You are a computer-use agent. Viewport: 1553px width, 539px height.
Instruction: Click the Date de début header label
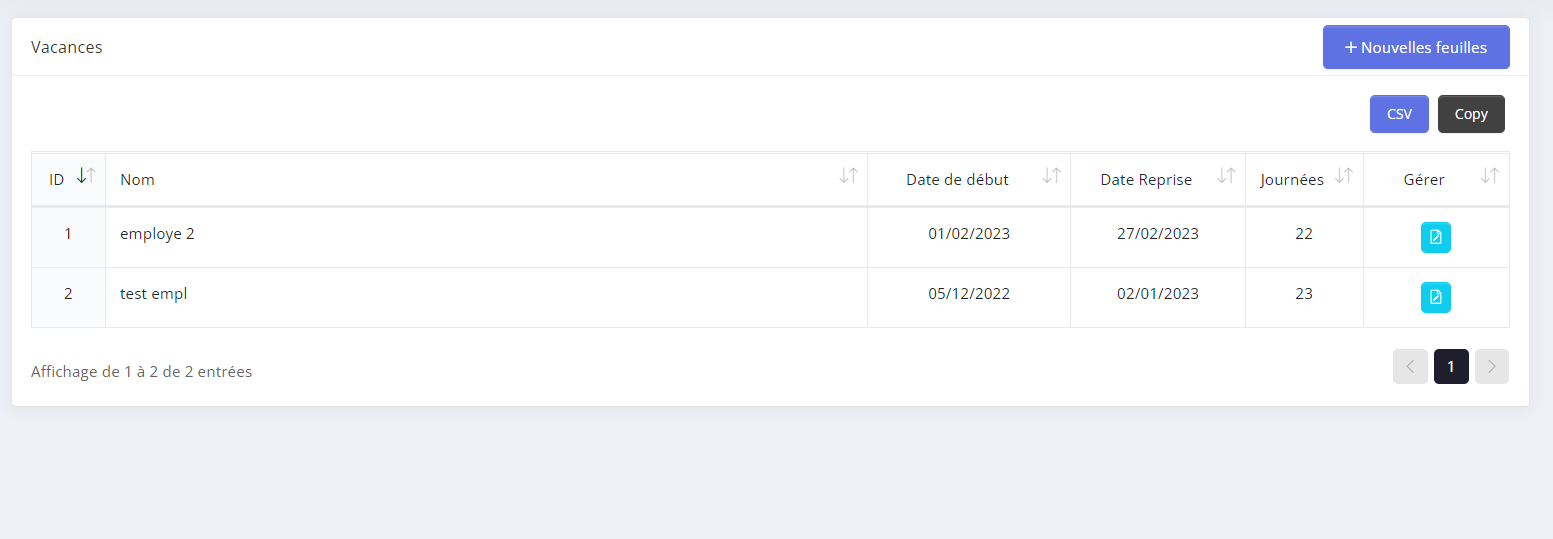pos(957,180)
